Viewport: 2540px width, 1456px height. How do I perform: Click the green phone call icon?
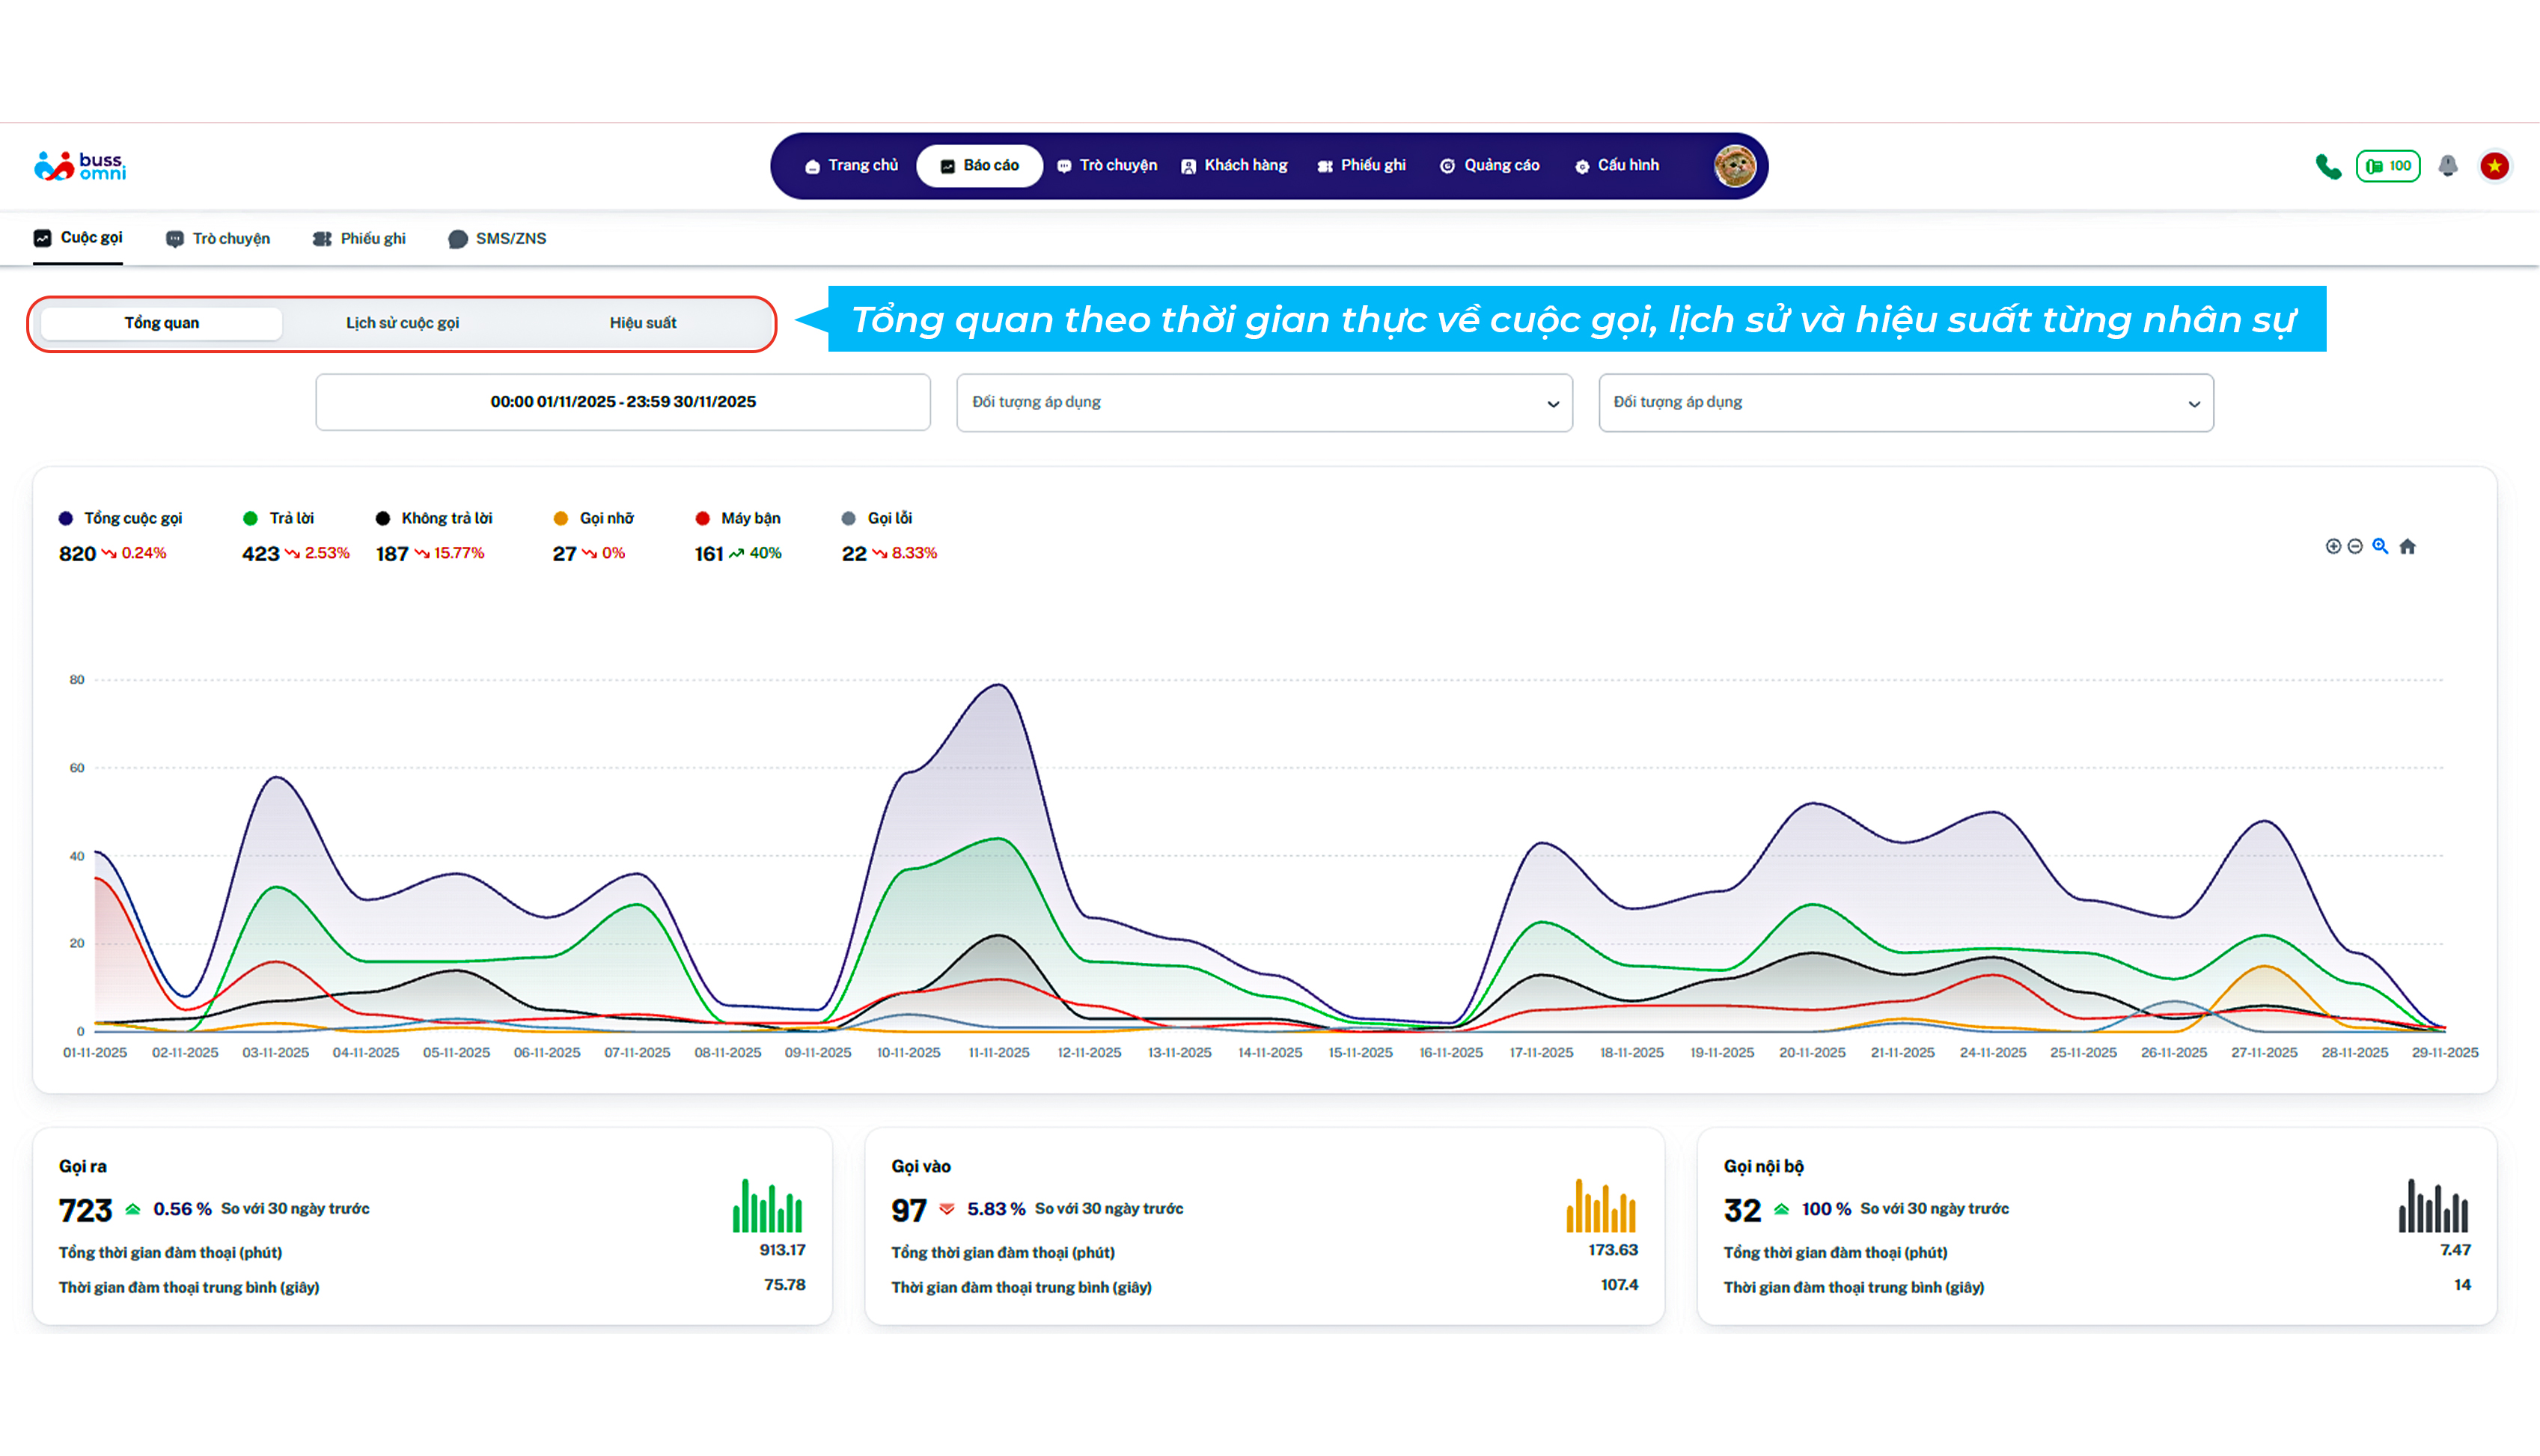[x=2328, y=166]
